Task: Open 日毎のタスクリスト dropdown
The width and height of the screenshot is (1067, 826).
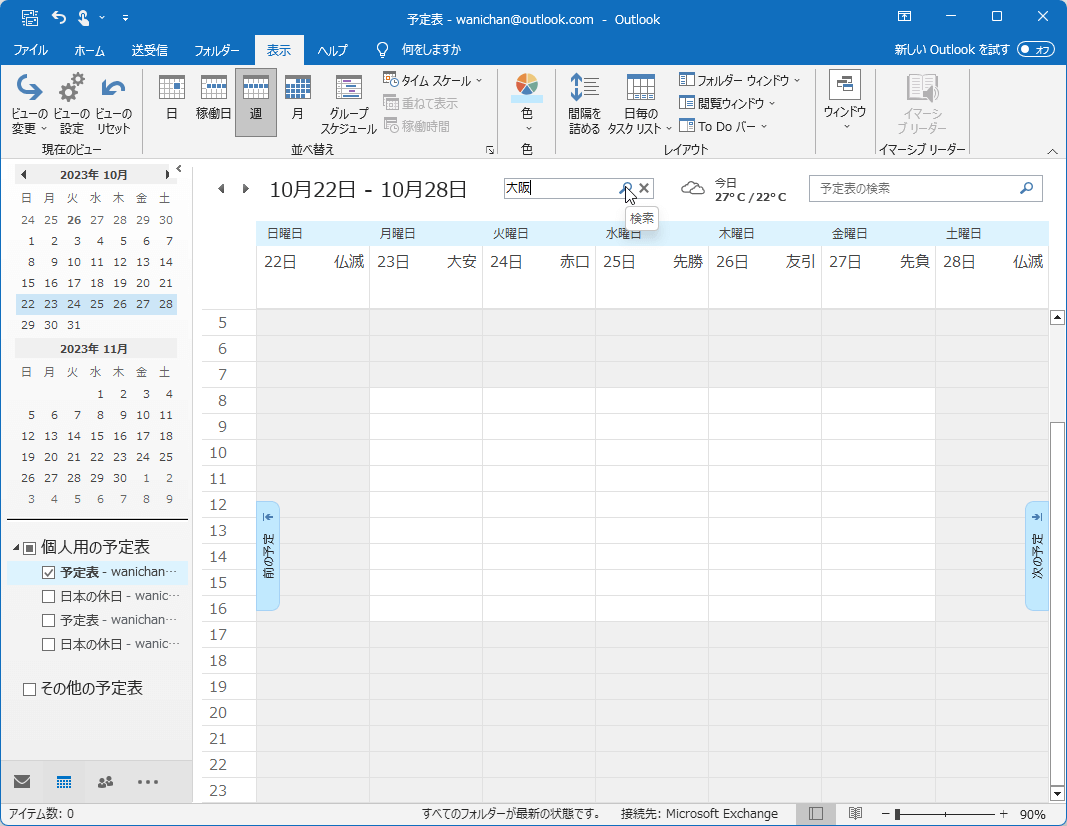Action: click(640, 103)
